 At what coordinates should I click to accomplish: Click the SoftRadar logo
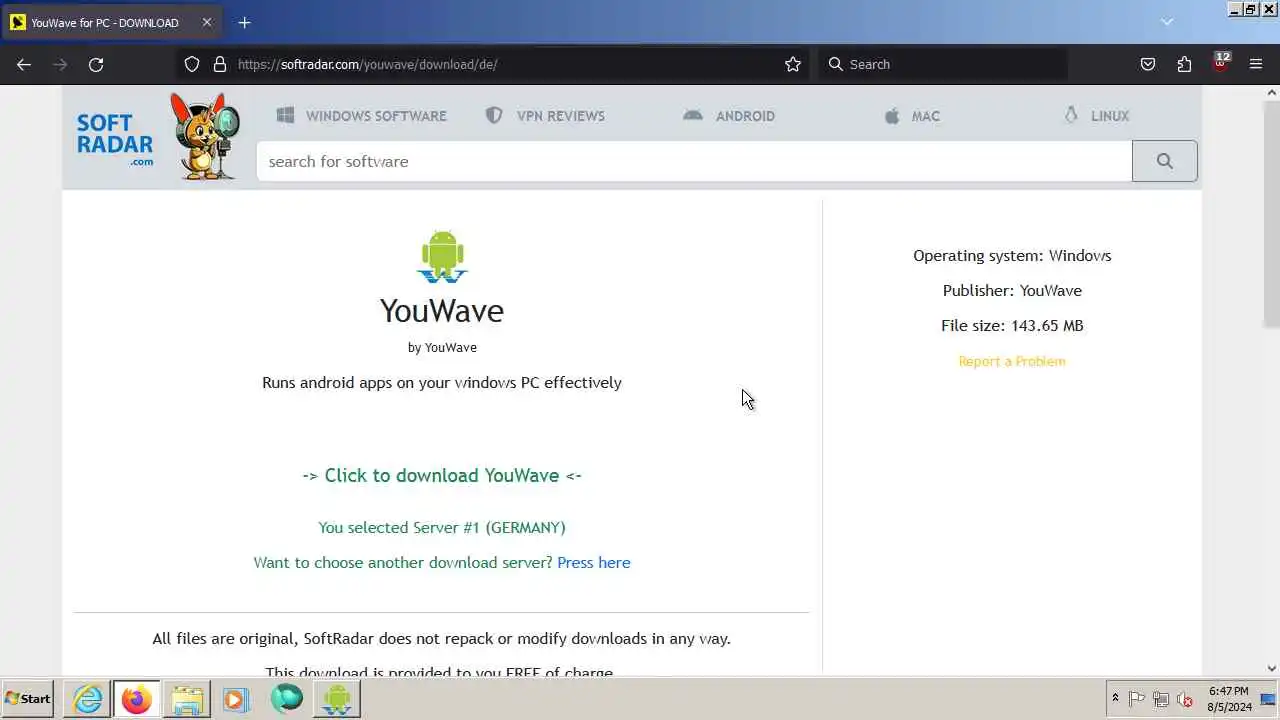(115, 139)
